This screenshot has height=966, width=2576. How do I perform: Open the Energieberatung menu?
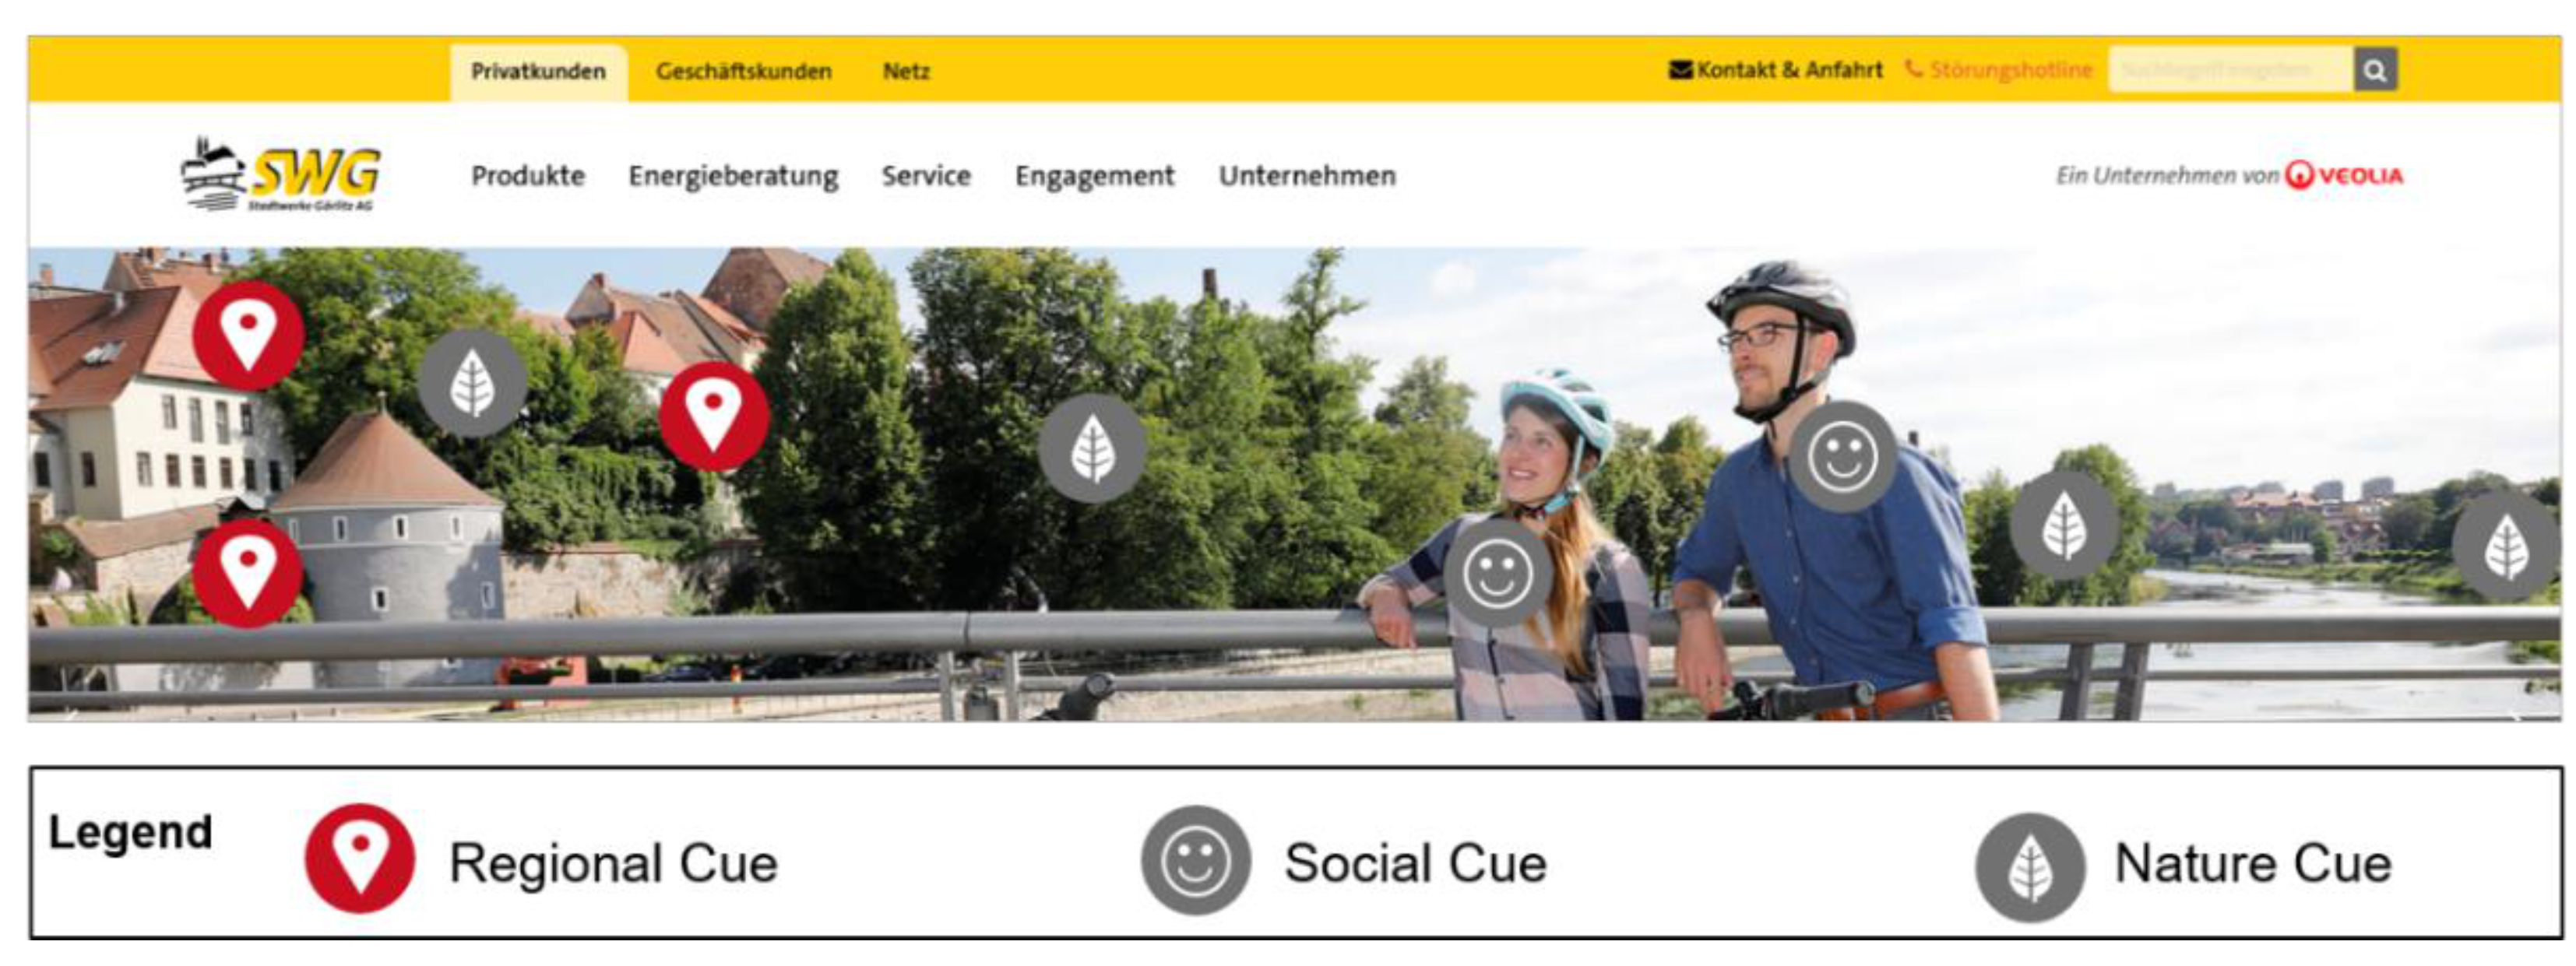(x=733, y=176)
